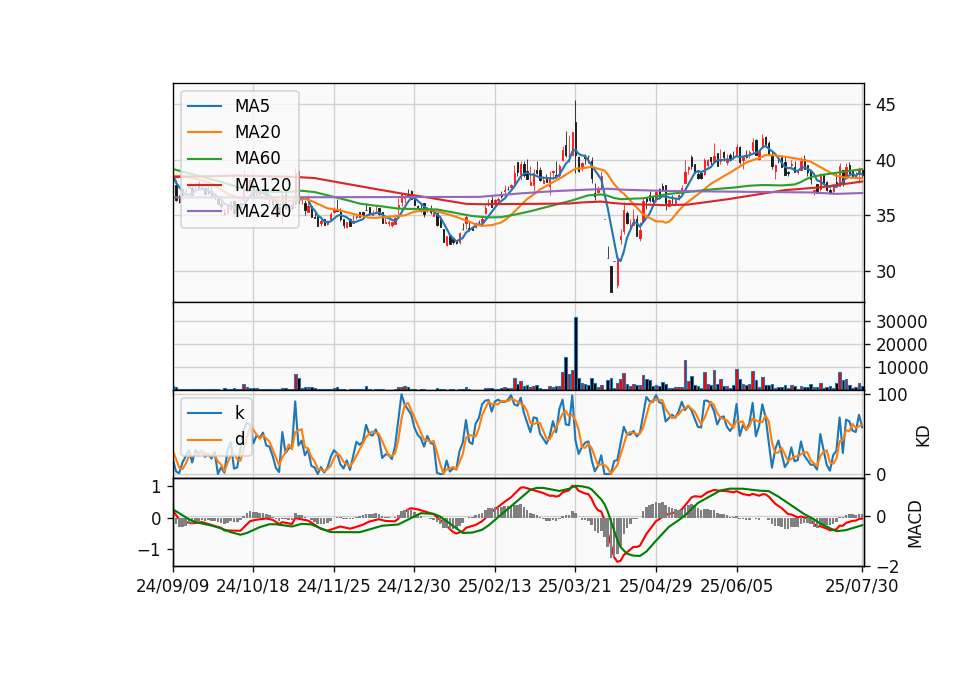Click the 25/06/05 date label

pyautogui.click(x=737, y=586)
